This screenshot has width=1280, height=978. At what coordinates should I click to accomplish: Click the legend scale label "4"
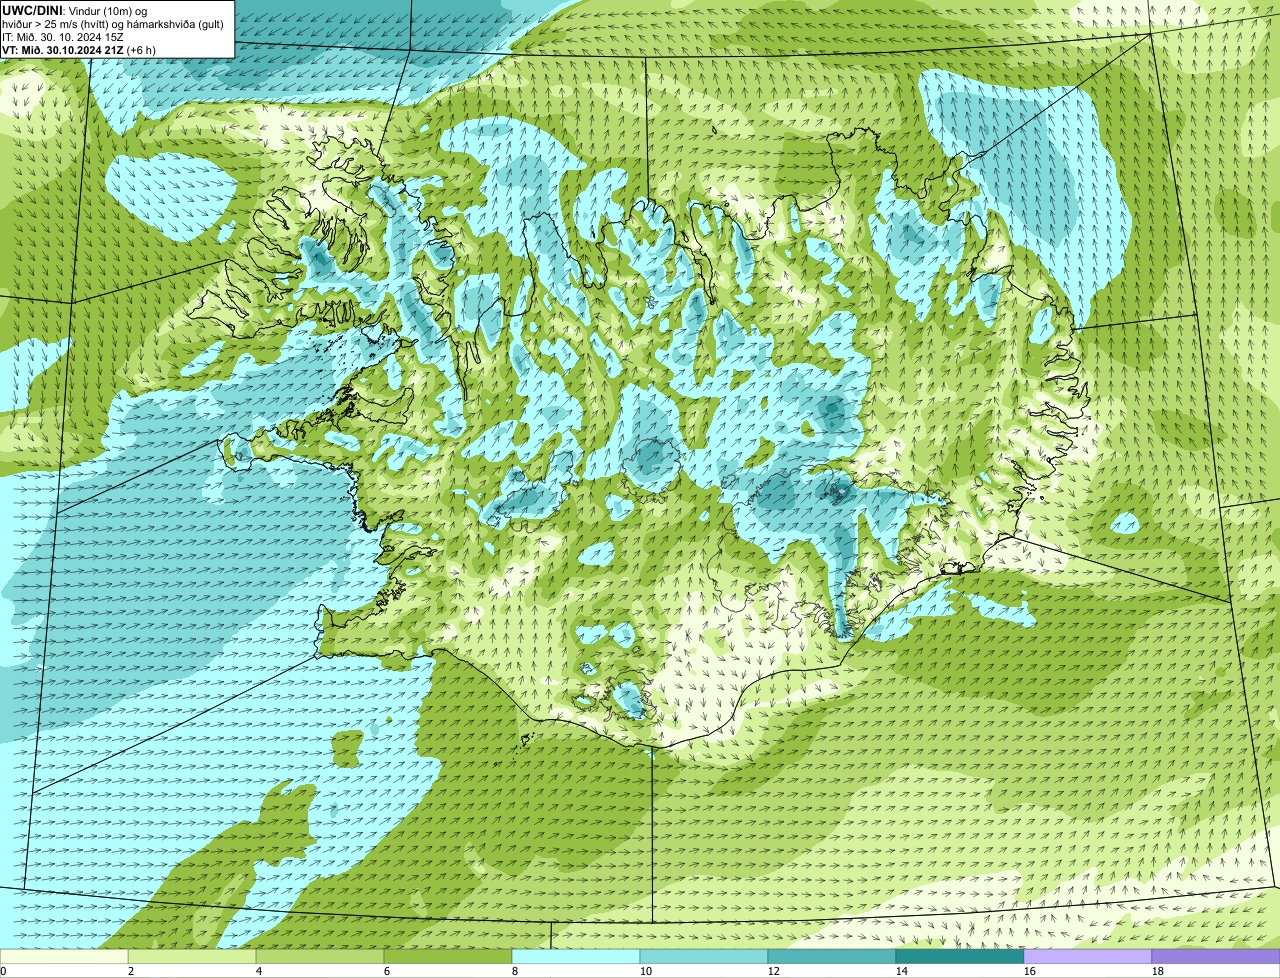[259, 971]
